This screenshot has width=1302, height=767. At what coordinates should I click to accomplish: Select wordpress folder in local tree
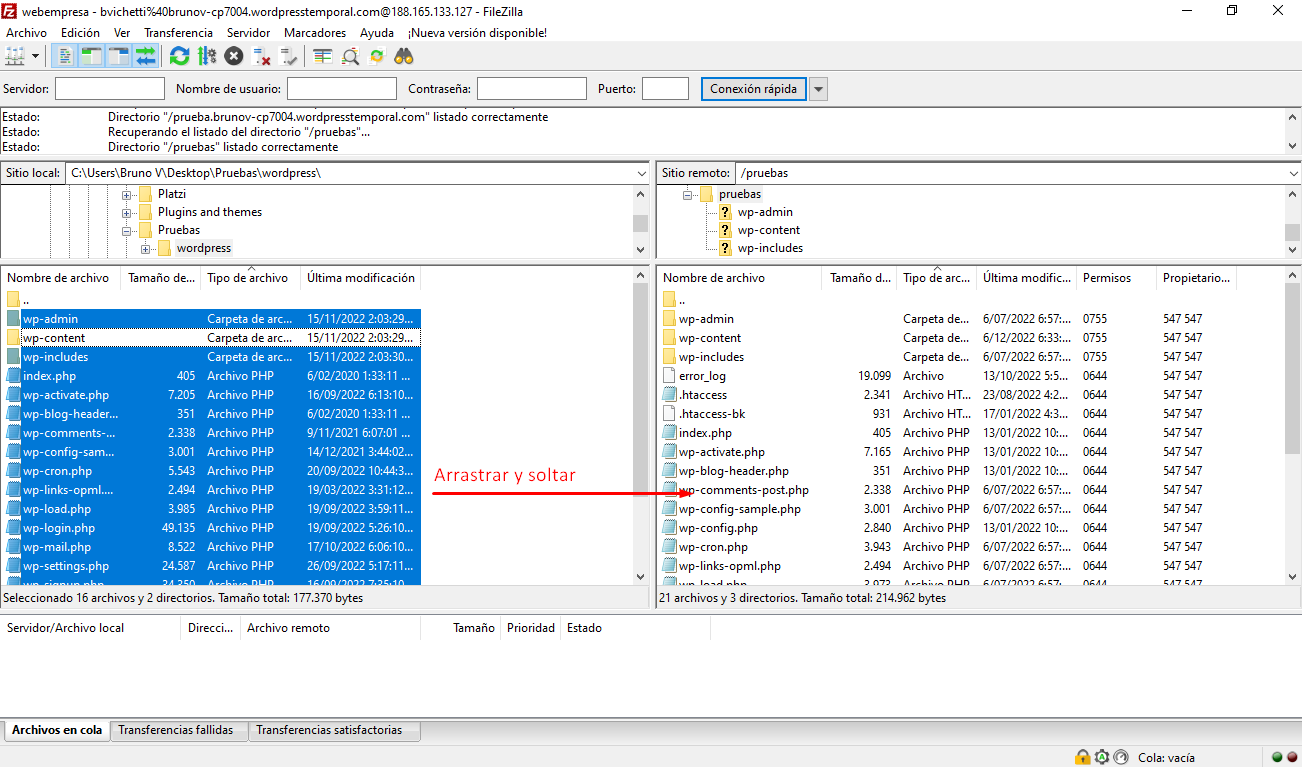pyautogui.click(x=204, y=248)
